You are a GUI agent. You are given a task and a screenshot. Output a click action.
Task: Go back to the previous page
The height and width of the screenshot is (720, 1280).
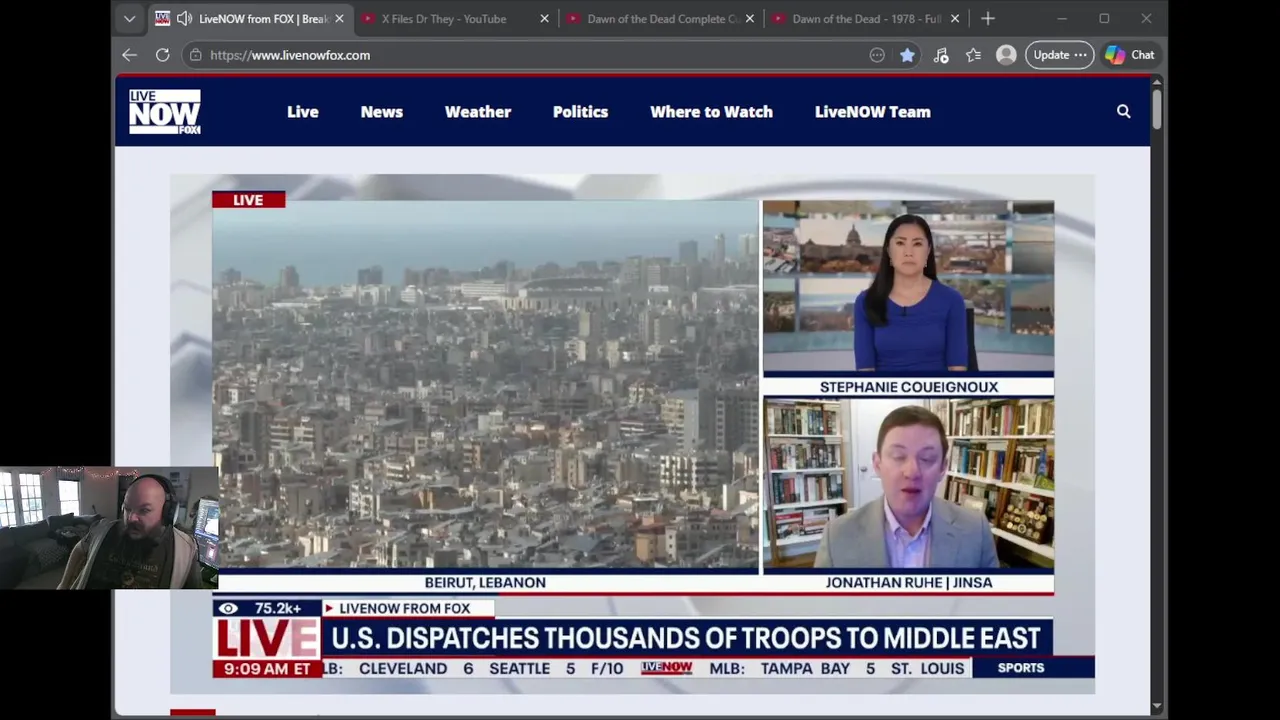tap(129, 55)
